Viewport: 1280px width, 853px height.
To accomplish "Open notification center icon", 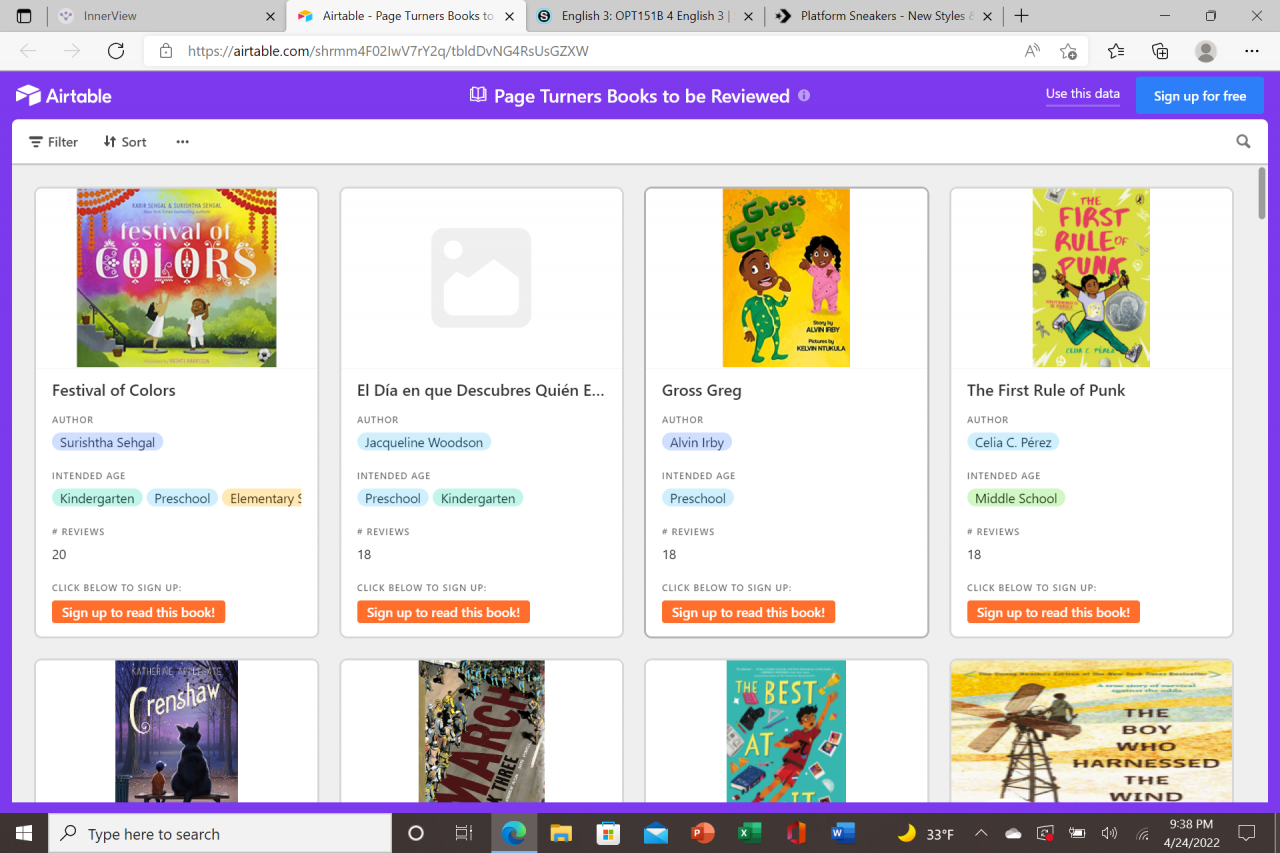I will [1247, 833].
